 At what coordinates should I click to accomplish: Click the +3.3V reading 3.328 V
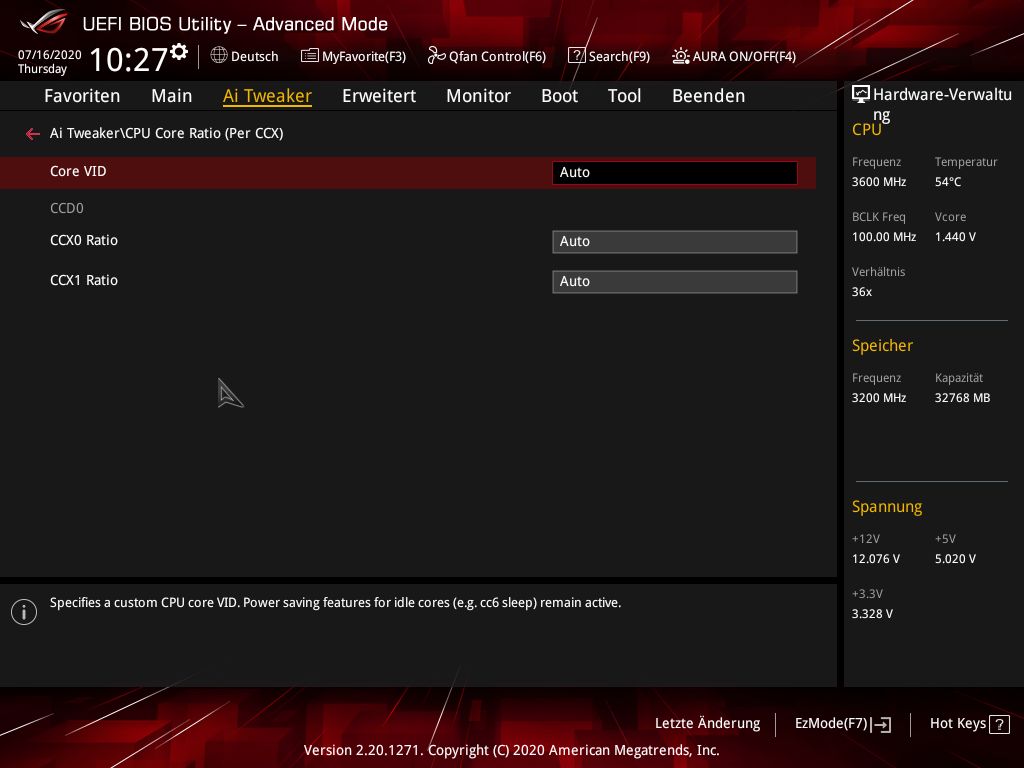[x=872, y=614]
